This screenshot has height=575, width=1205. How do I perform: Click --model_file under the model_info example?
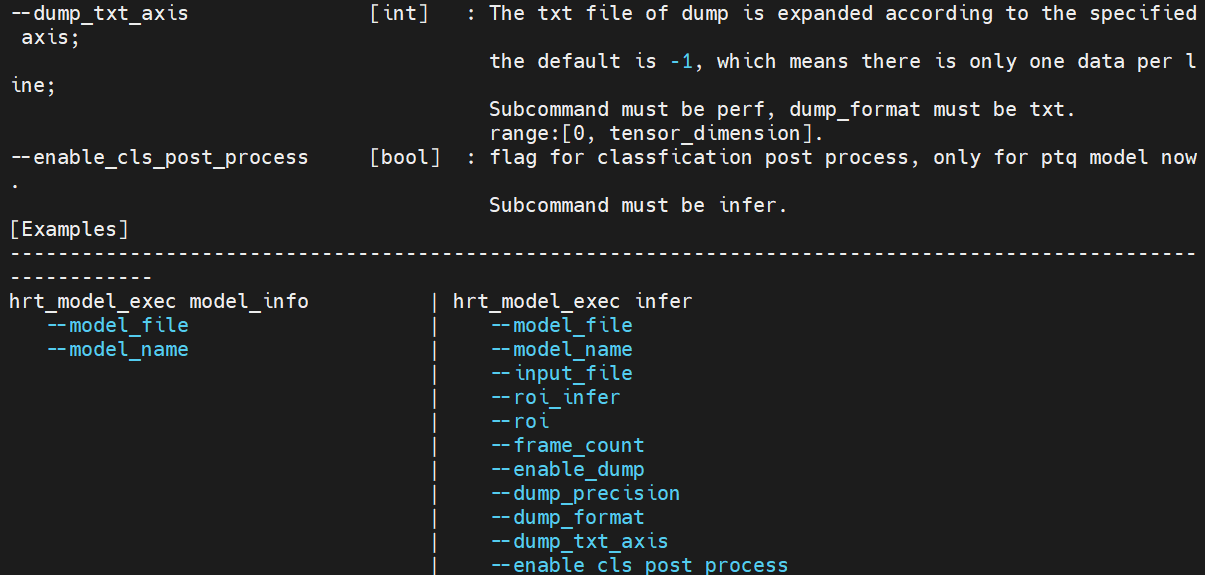117,326
